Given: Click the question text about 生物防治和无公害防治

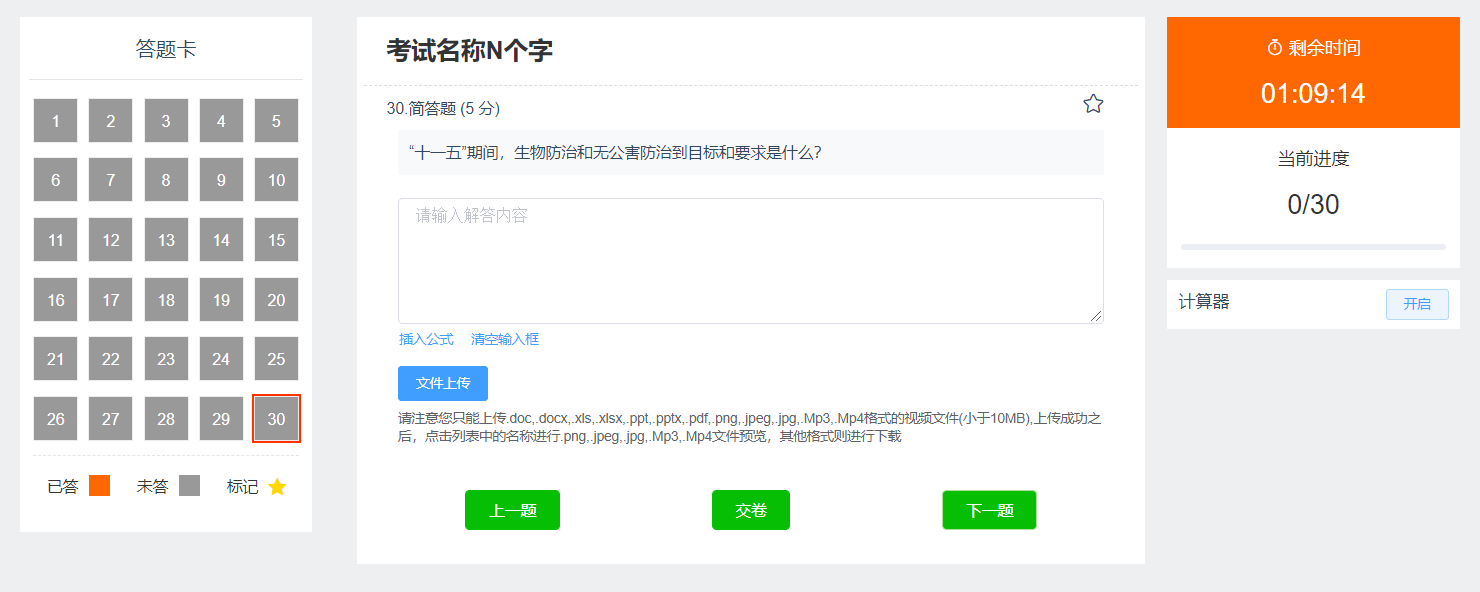Looking at the screenshot, I should pos(616,153).
